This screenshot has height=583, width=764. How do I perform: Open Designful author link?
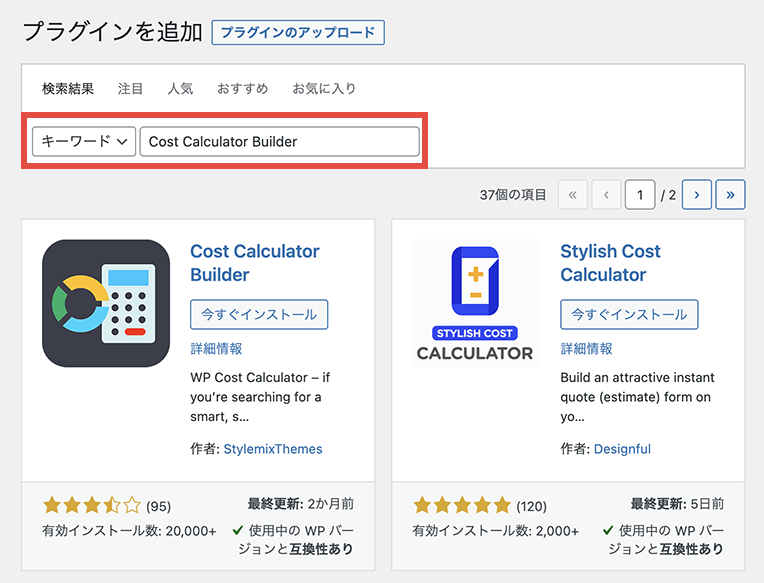[622, 449]
